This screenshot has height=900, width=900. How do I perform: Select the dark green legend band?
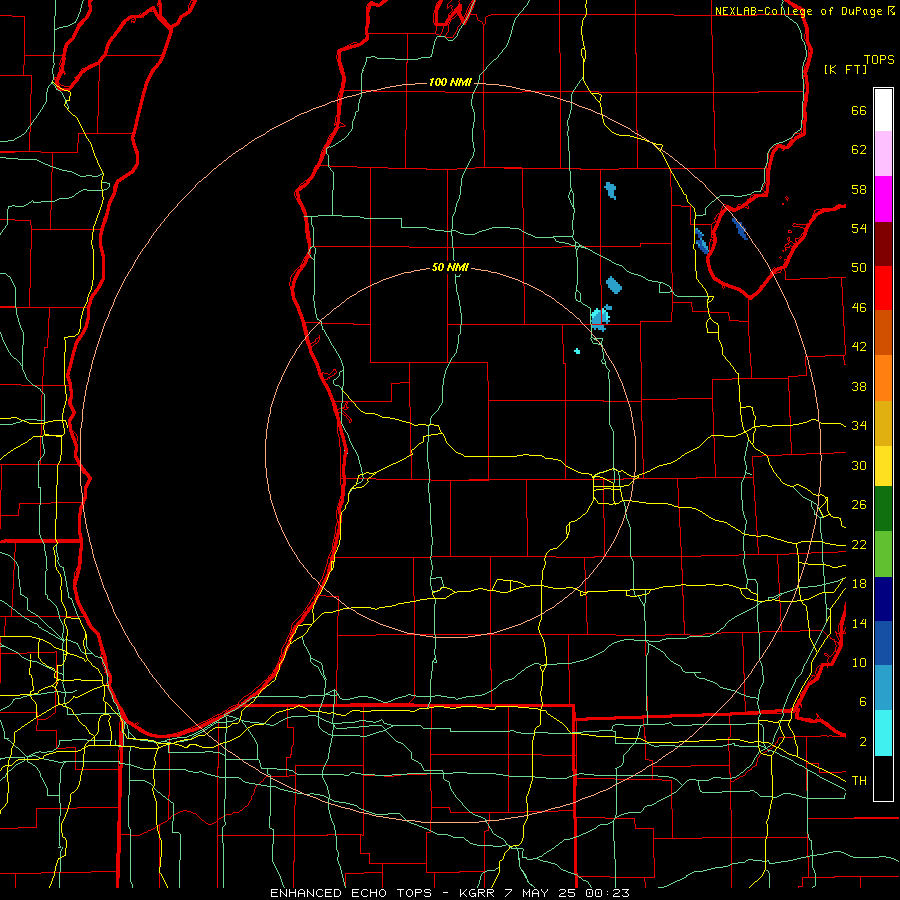883,509
